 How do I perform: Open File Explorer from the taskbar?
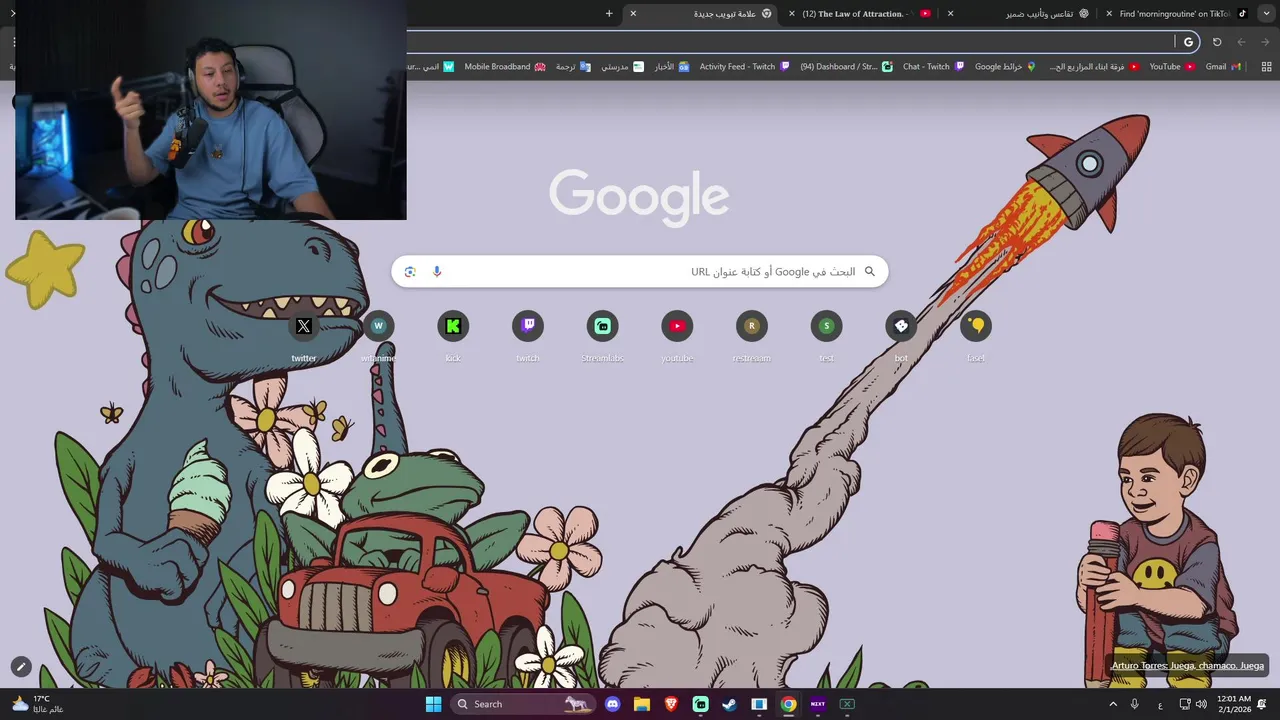[x=642, y=704]
